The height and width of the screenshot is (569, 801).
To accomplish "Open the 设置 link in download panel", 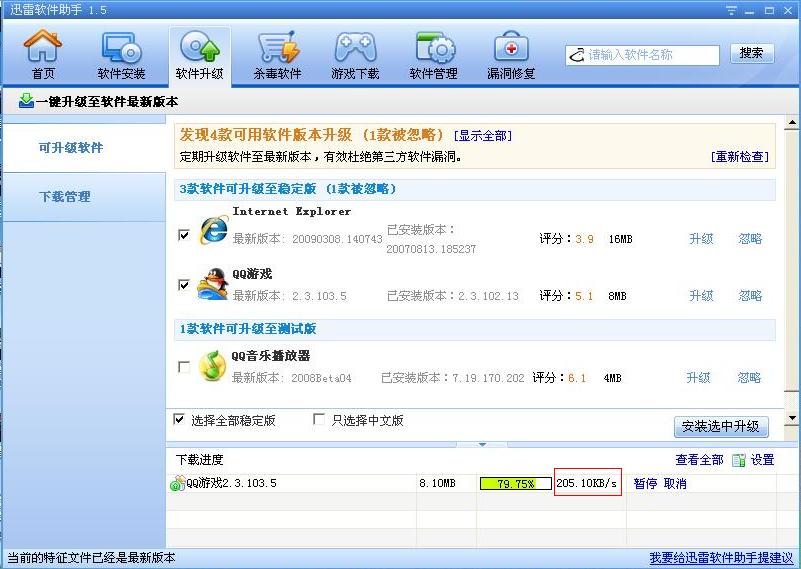I will (x=763, y=460).
